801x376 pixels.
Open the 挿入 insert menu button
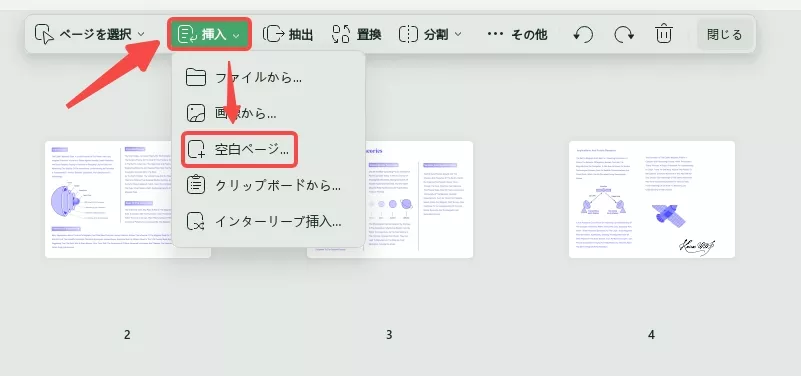[209, 34]
